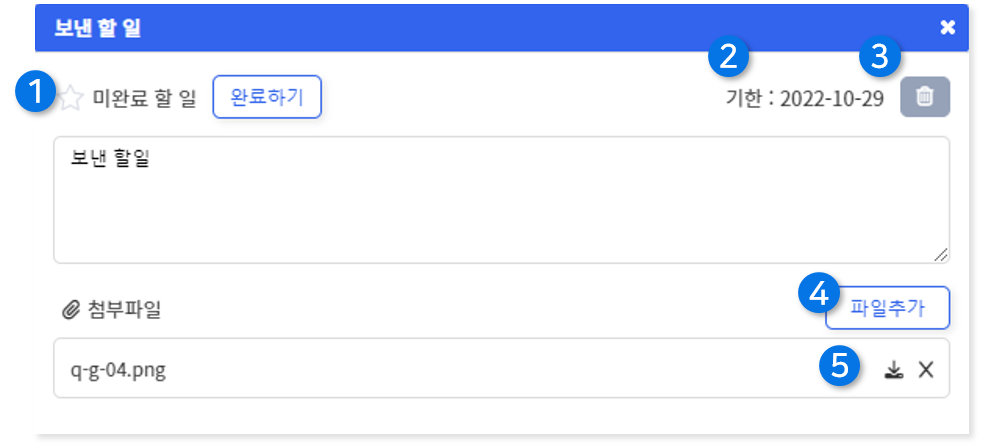This screenshot has height=447, width=982.
Task: Click the blue number 5 badge
Action: (840, 367)
